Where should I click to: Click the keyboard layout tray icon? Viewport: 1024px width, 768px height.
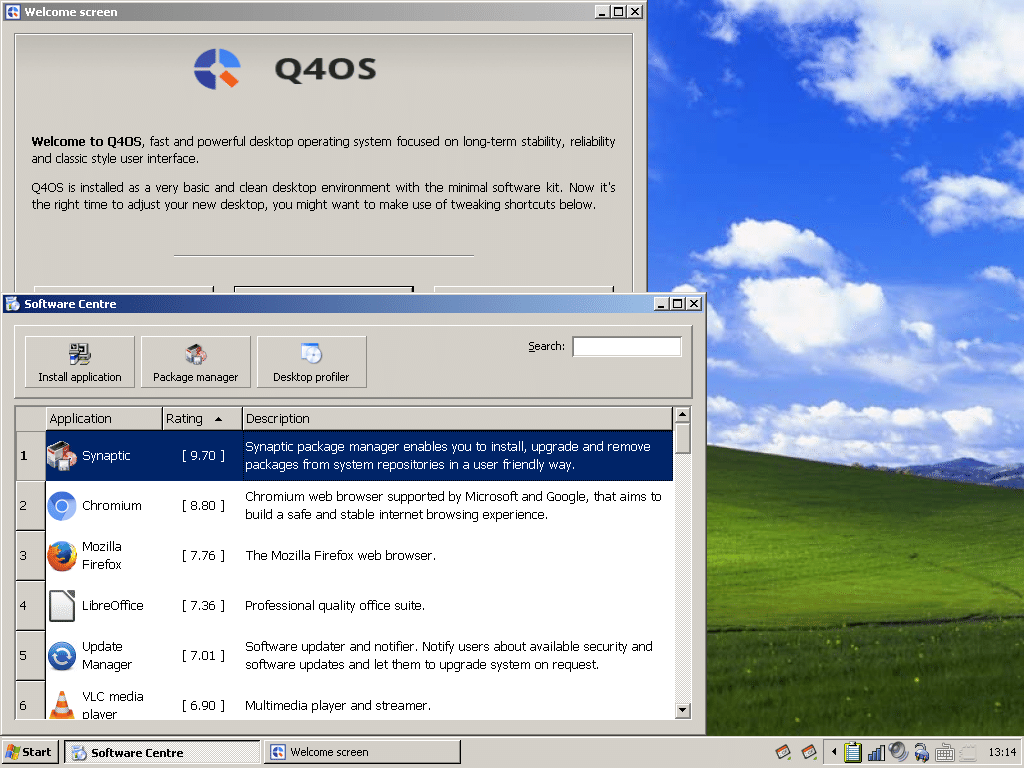click(x=944, y=753)
